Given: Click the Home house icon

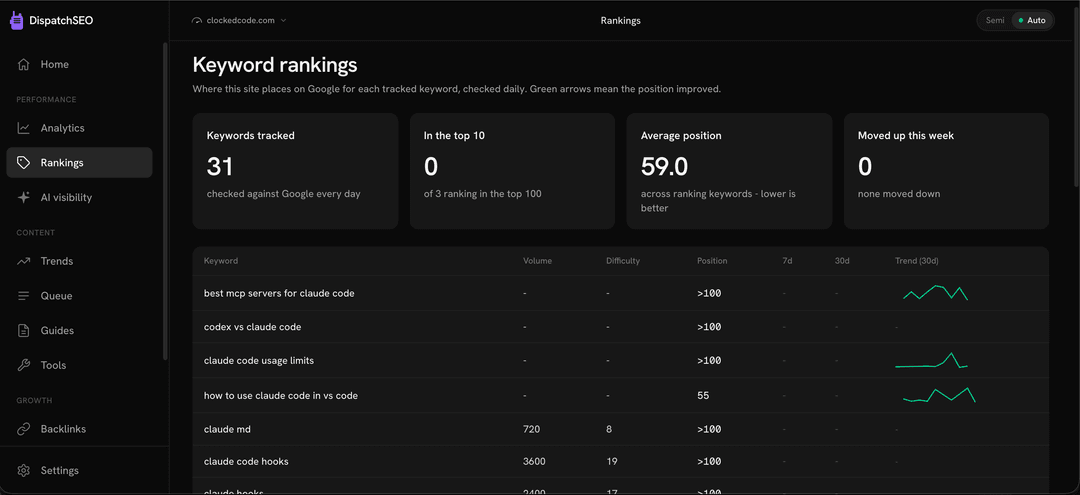Looking at the screenshot, I should coord(23,65).
